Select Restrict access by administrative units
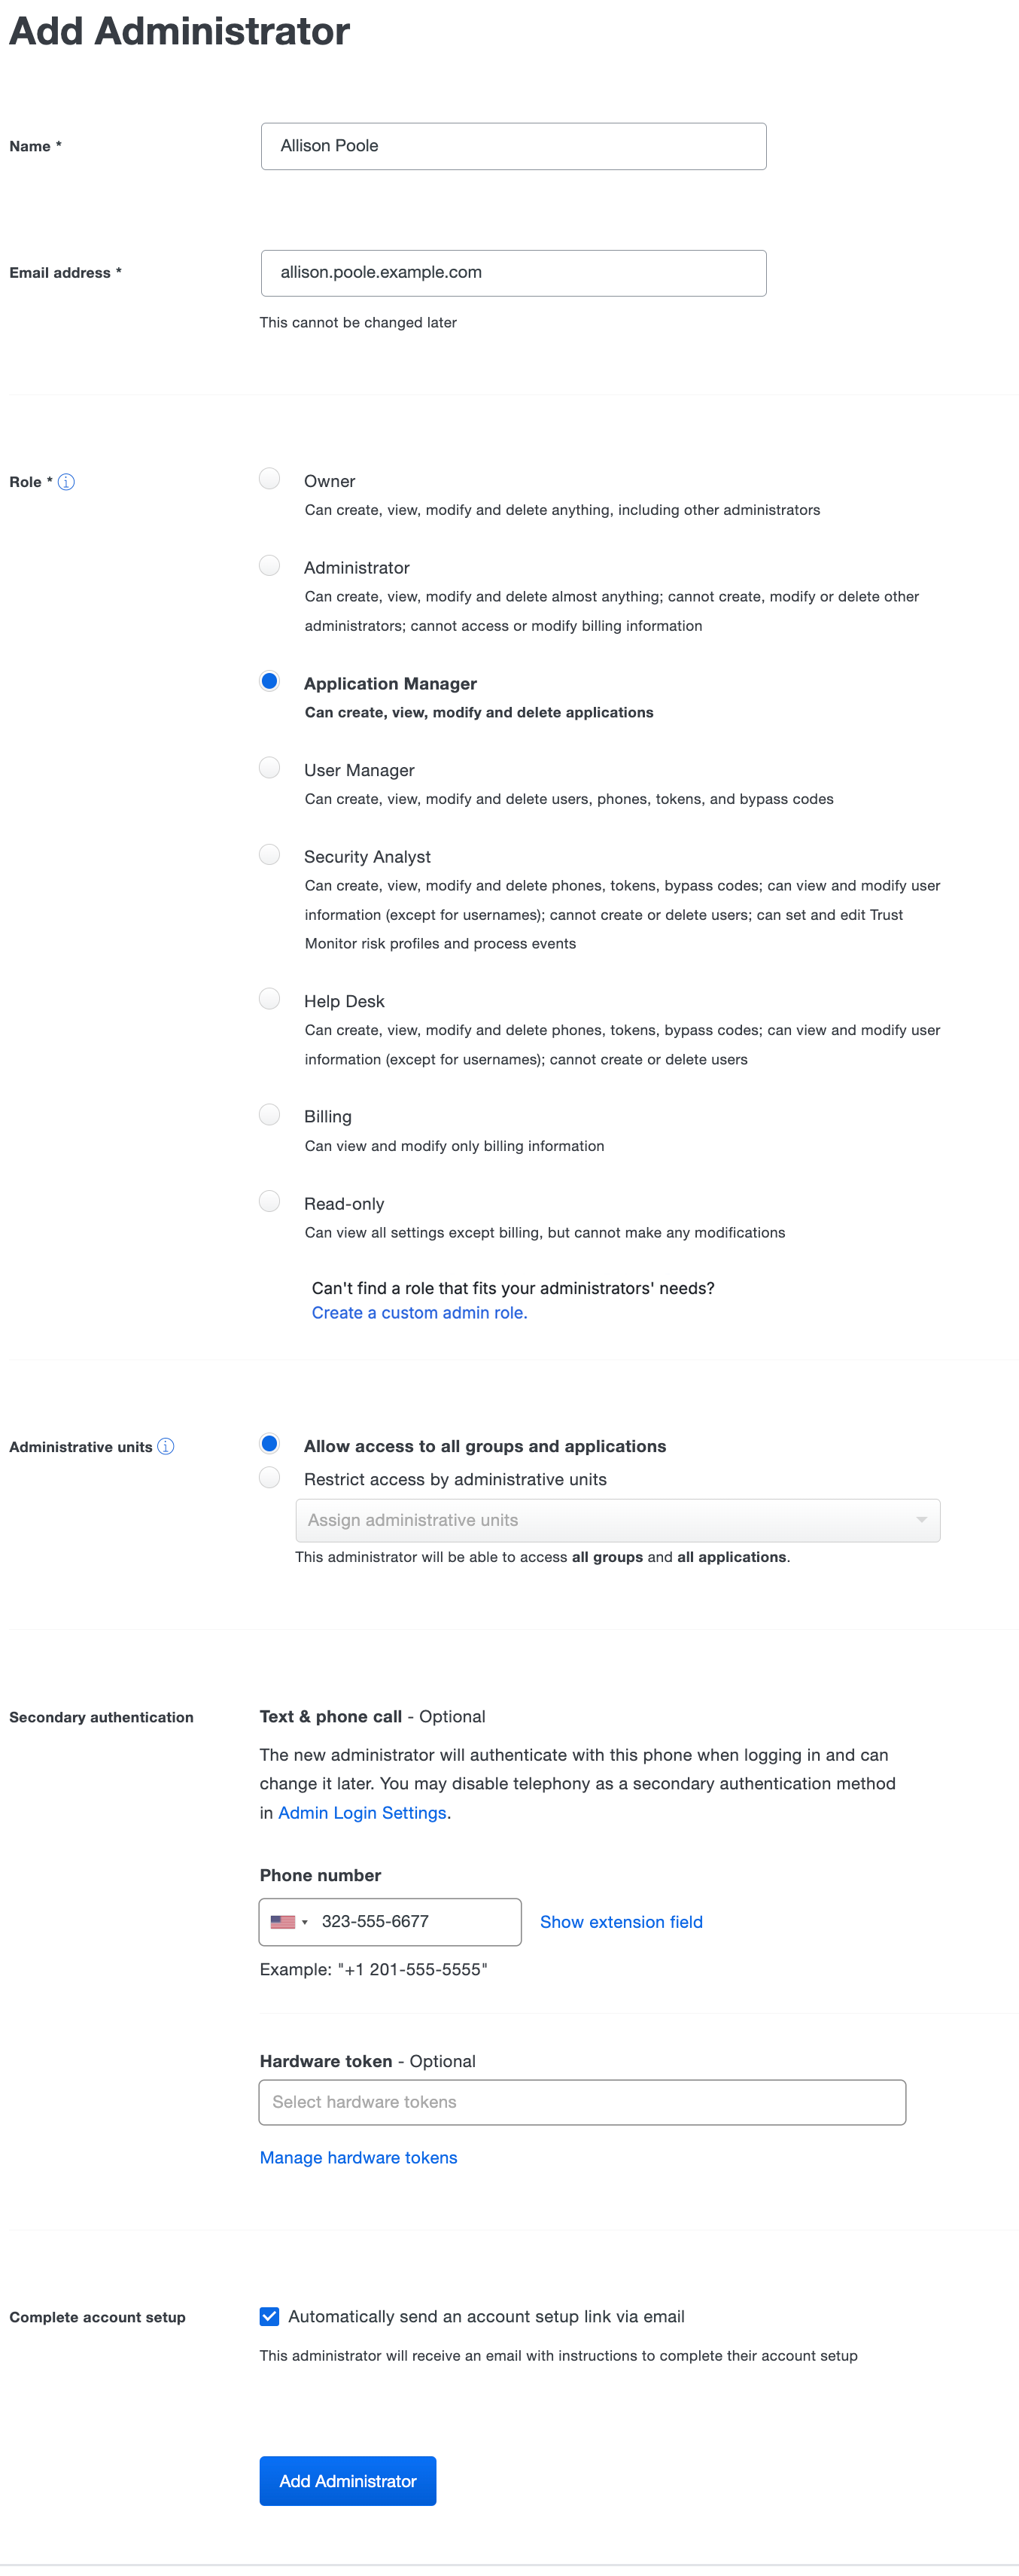 coord(269,1477)
